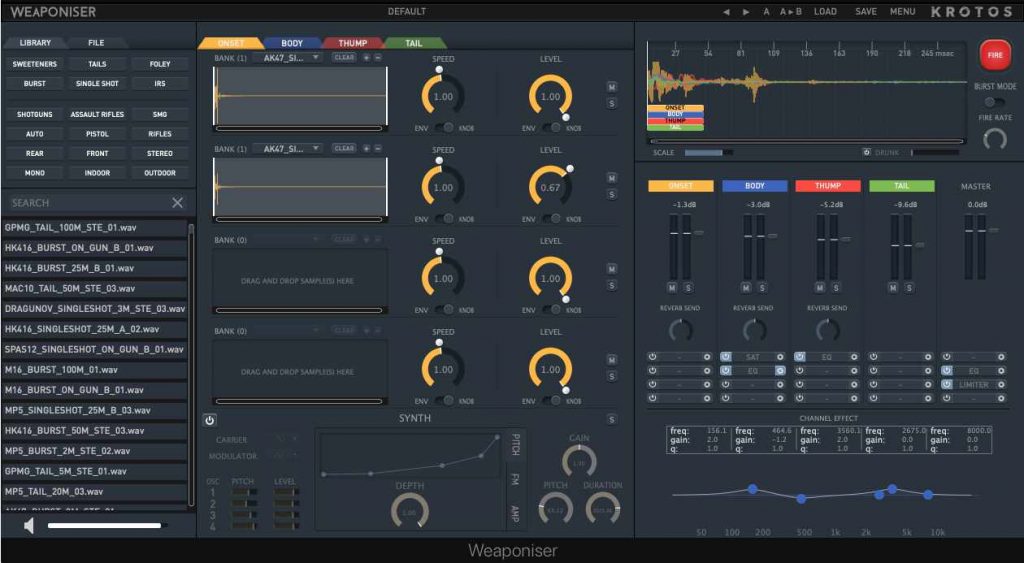Toggle the SYNTH section power button

pos(210,420)
